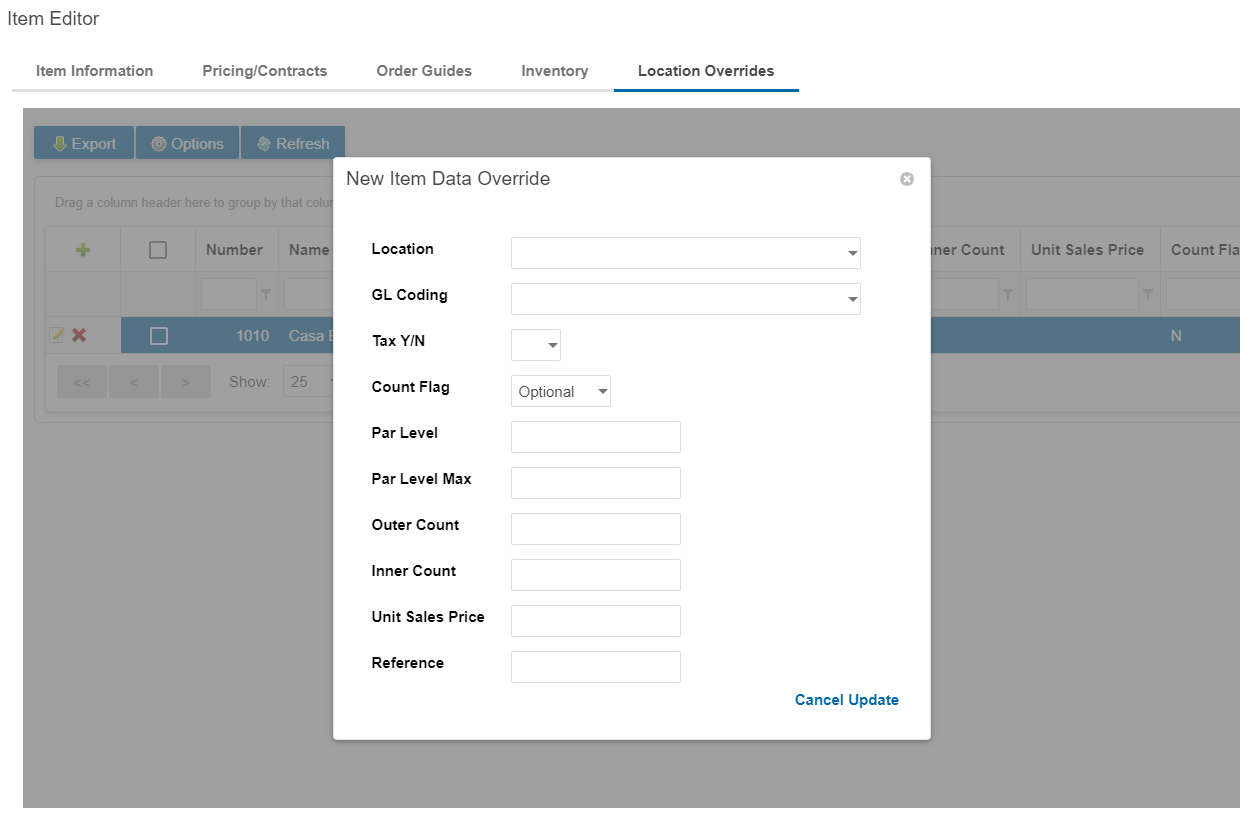The width and height of the screenshot is (1256, 825).
Task: Click the green plus add row icon
Action: [x=83, y=250]
